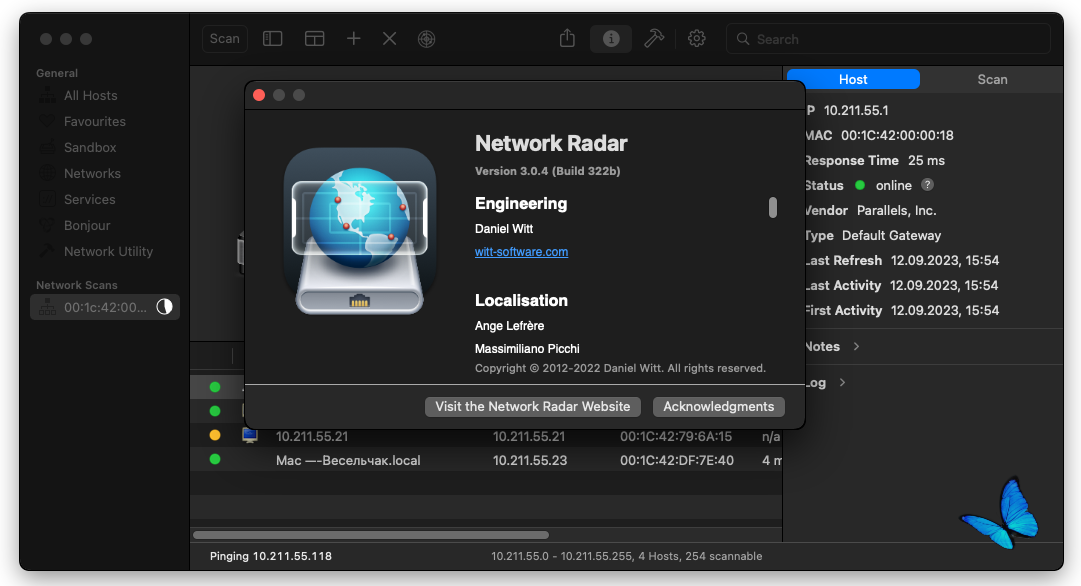This screenshot has height=586, width=1081.
Task: Click Vendor value Parallels, Inc.
Action: (x=896, y=210)
